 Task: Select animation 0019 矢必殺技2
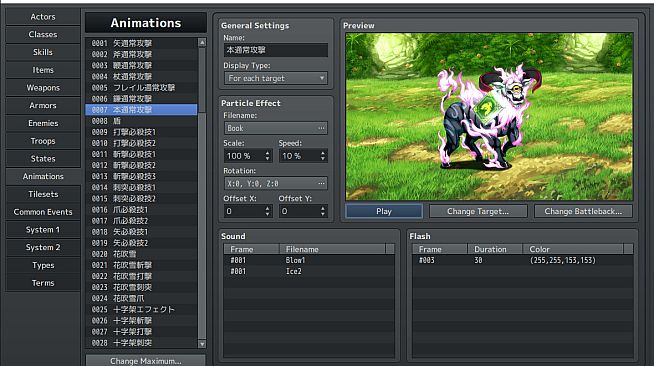coord(141,243)
